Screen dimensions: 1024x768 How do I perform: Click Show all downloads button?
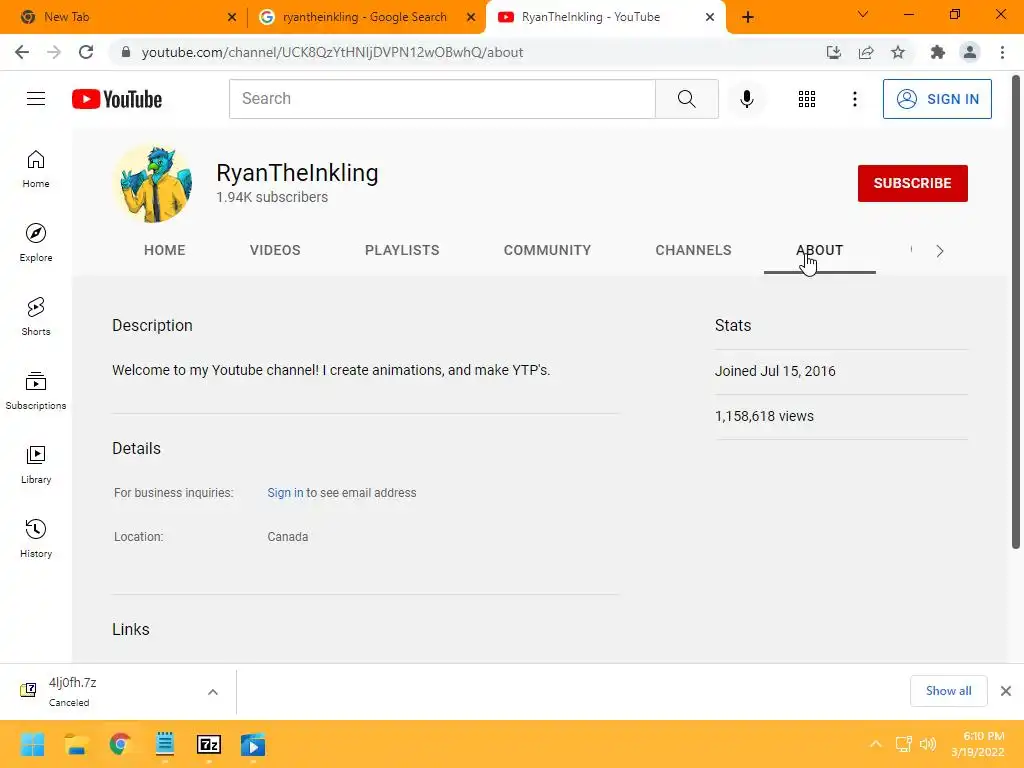(x=948, y=691)
